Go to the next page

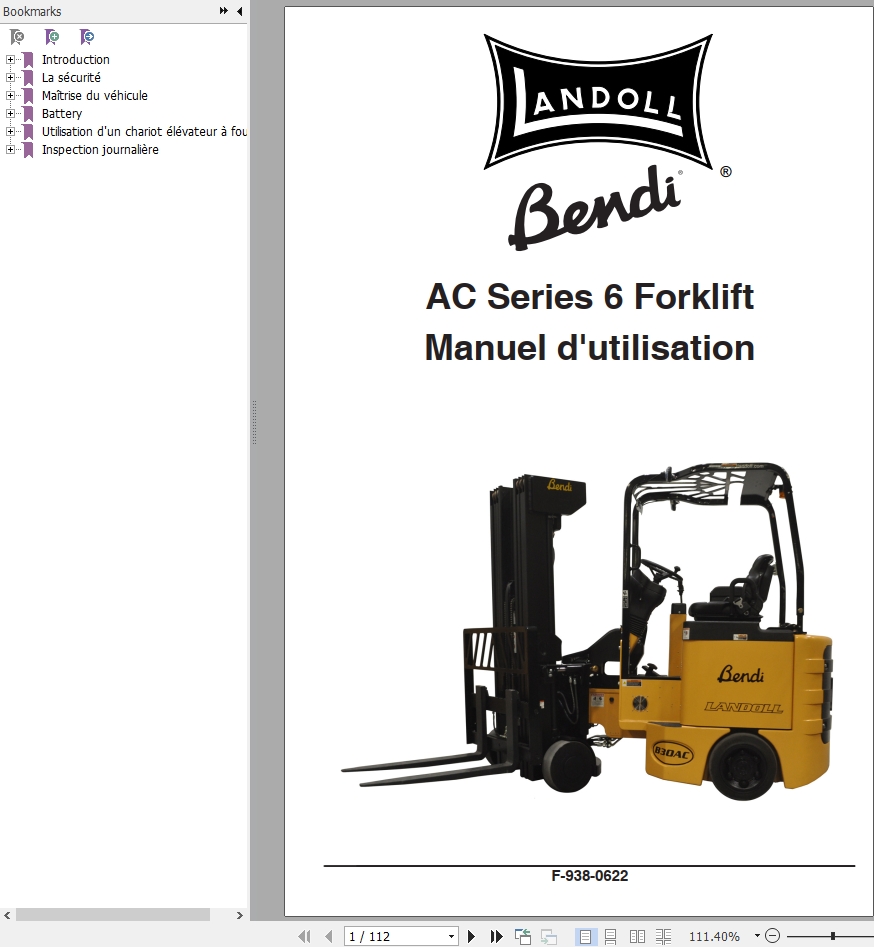[x=472, y=936]
